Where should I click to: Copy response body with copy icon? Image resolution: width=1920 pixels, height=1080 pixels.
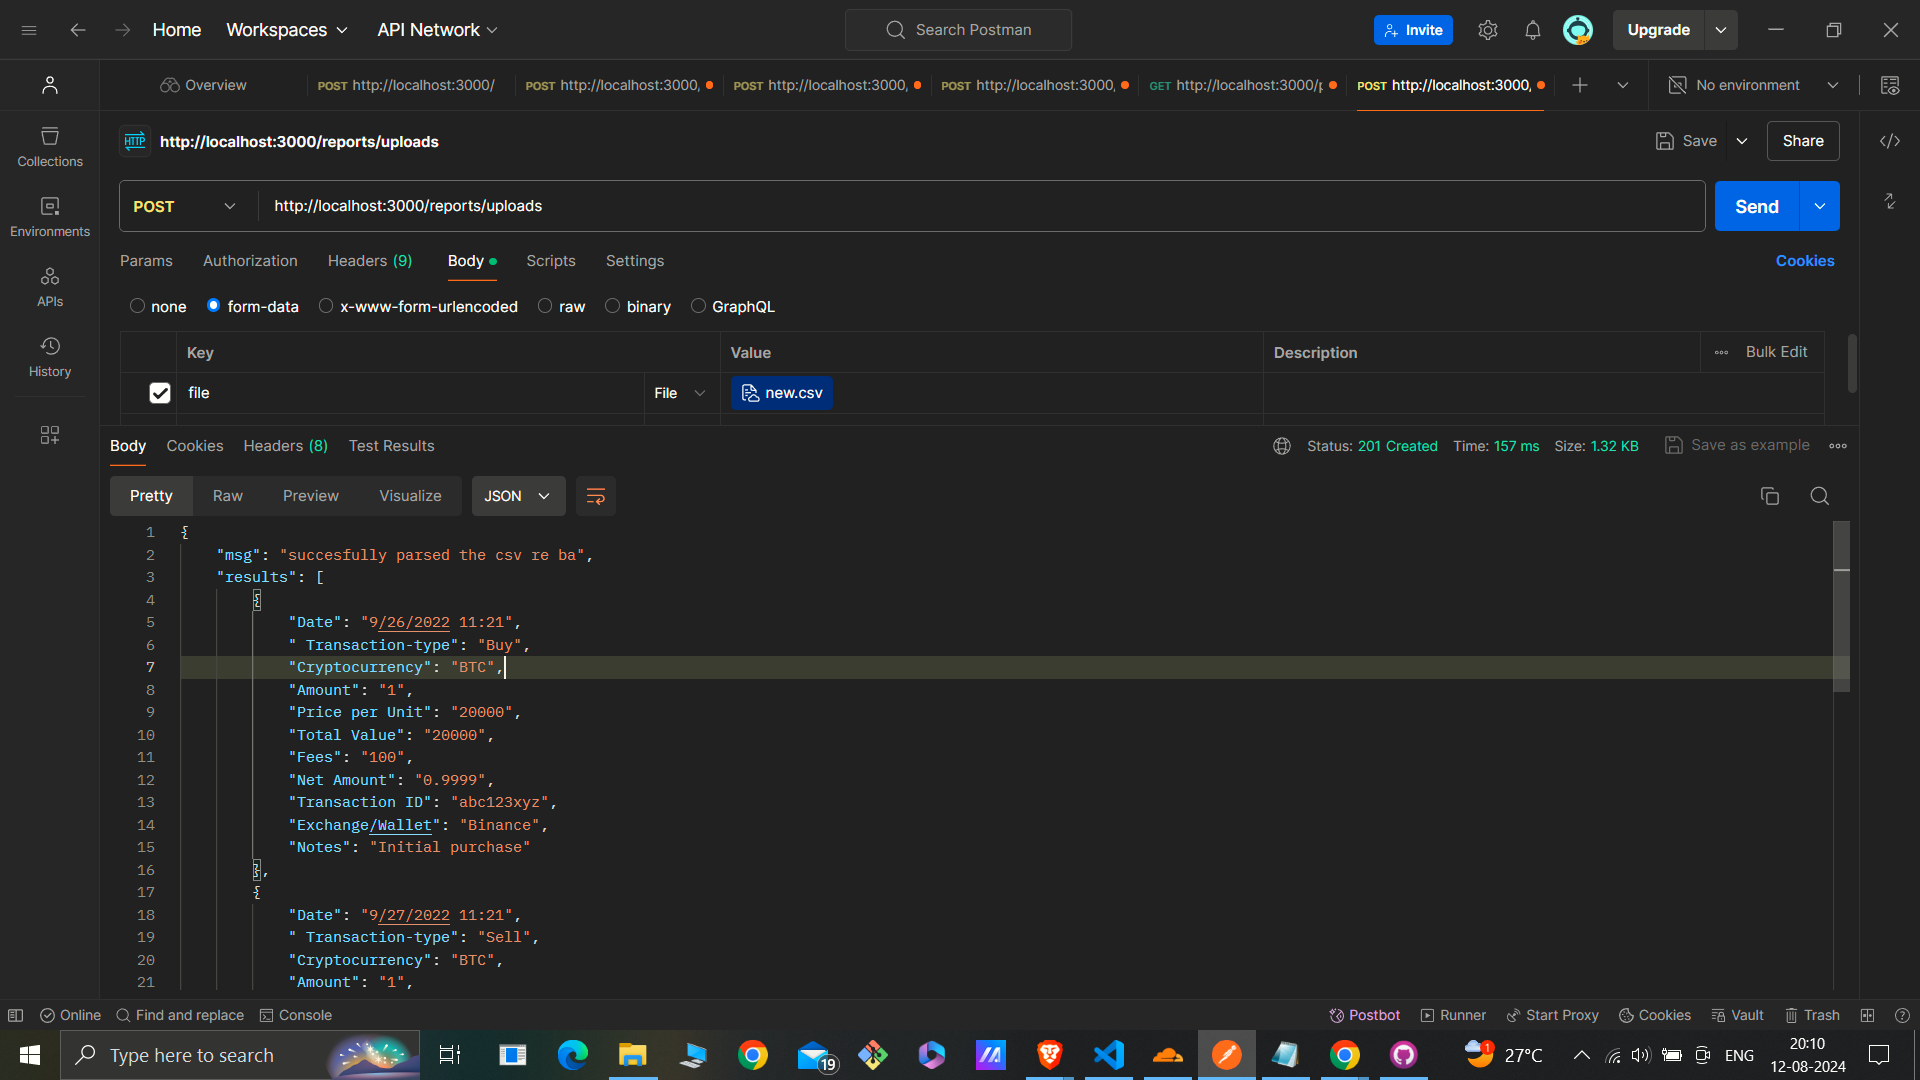pyautogui.click(x=1769, y=496)
